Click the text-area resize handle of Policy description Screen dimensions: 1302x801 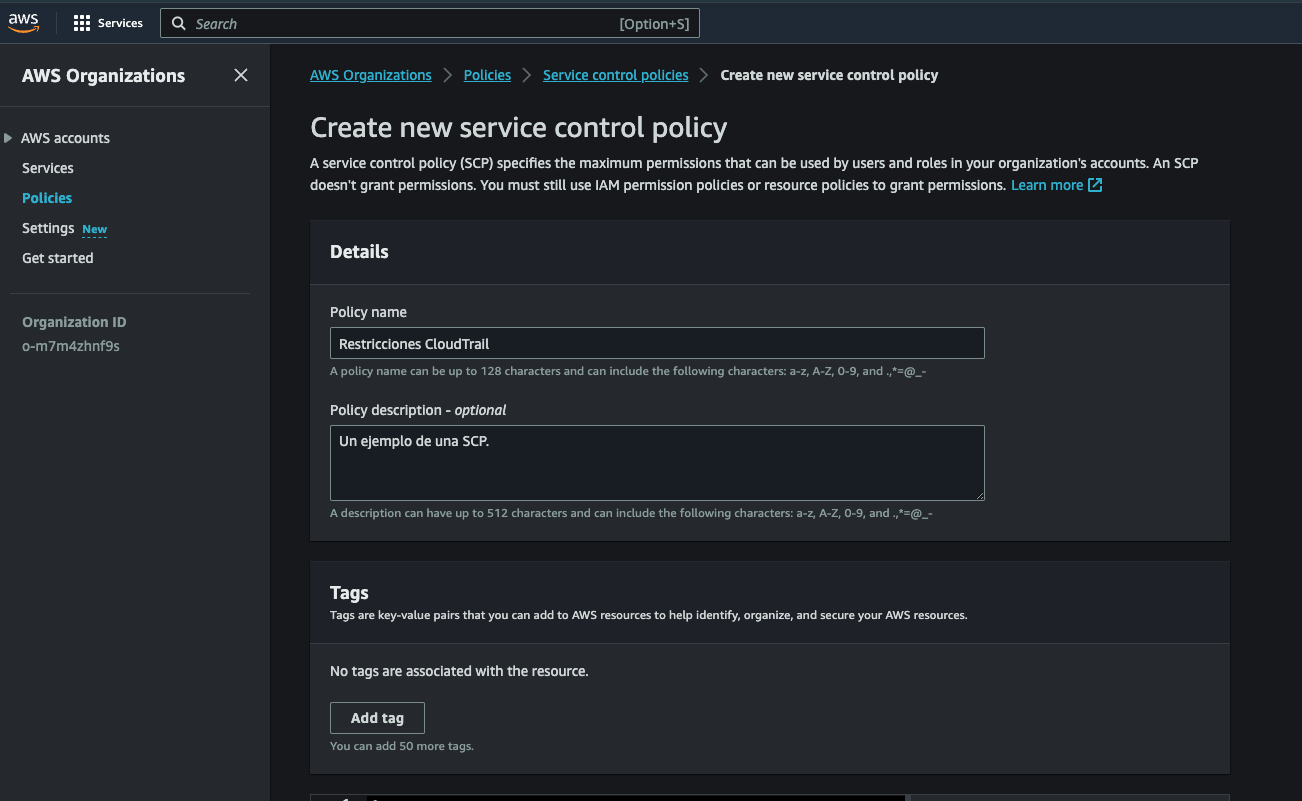979,495
